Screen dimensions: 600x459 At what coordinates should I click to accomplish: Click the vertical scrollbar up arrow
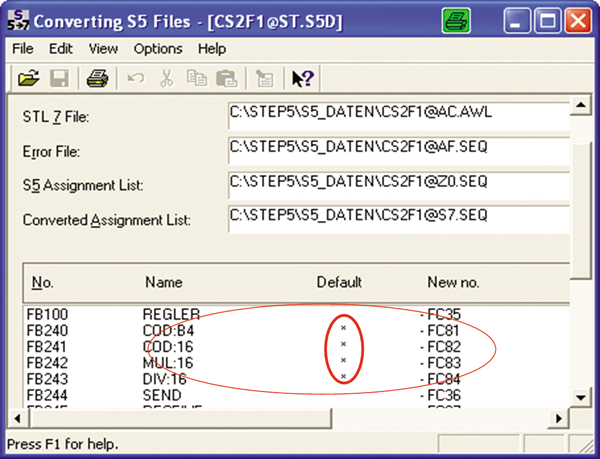coord(581,105)
